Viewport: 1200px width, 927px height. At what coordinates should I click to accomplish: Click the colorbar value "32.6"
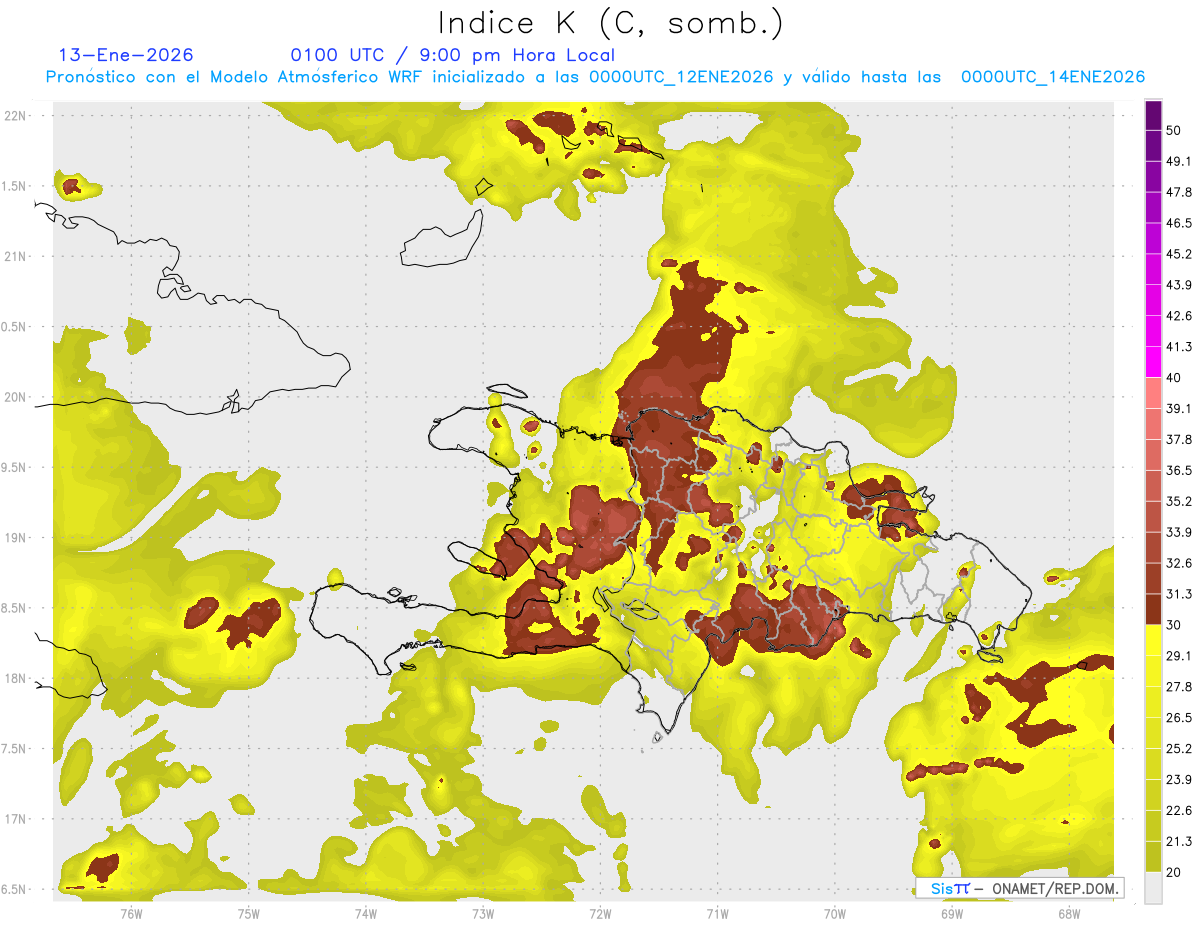(x=1179, y=563)
